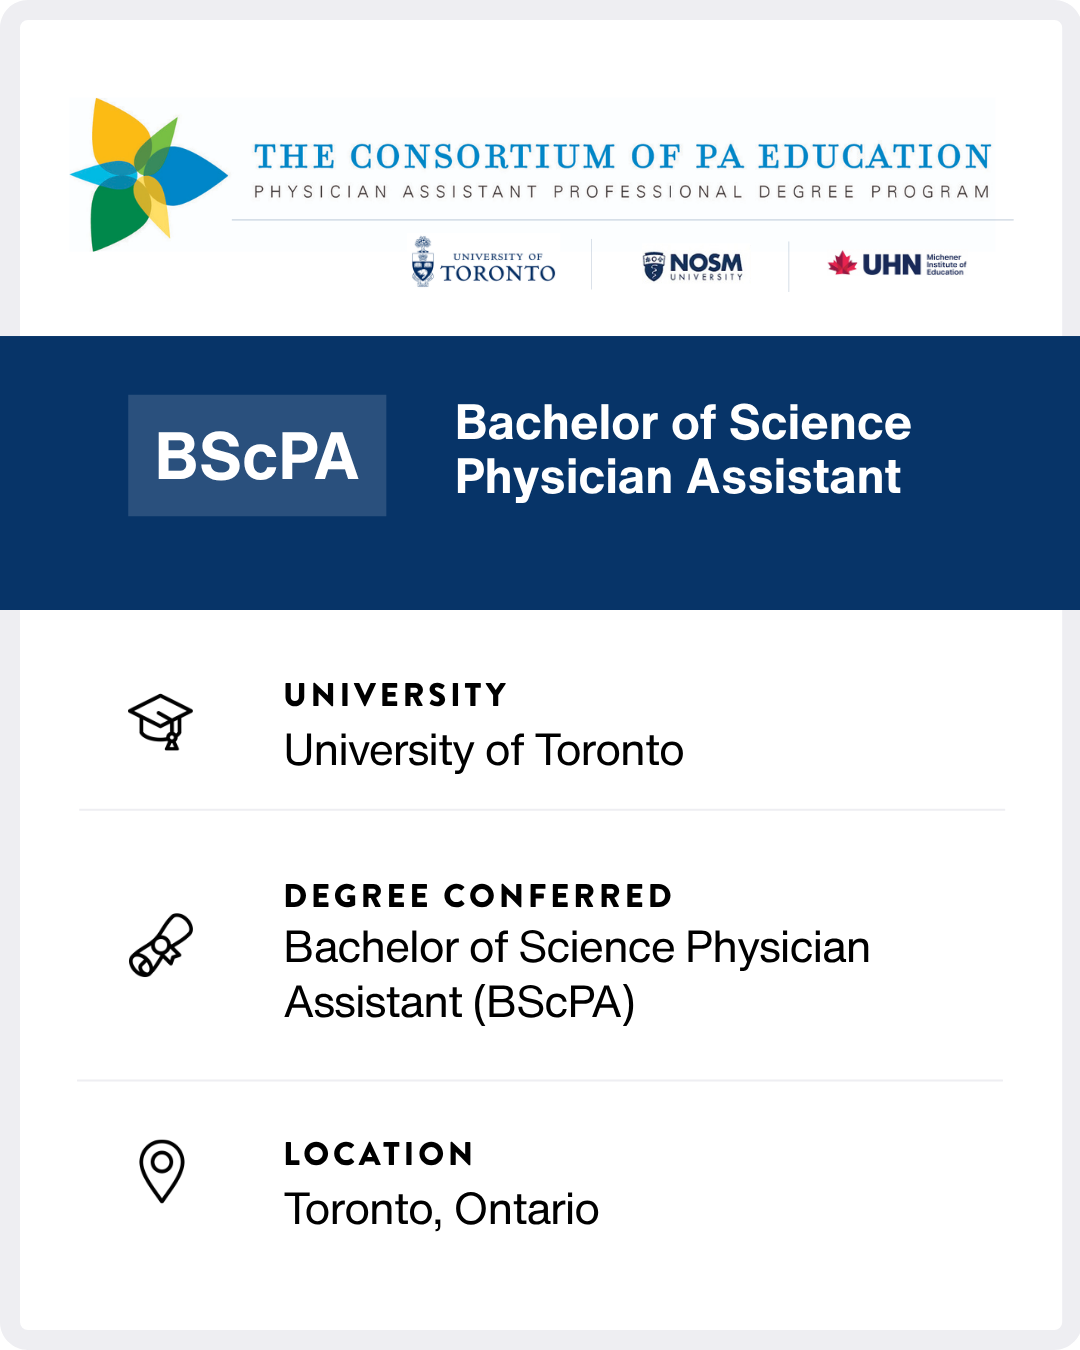Click the BScPA badge box
Viewport: 1080px width, 1350px height.
point(257,456)
